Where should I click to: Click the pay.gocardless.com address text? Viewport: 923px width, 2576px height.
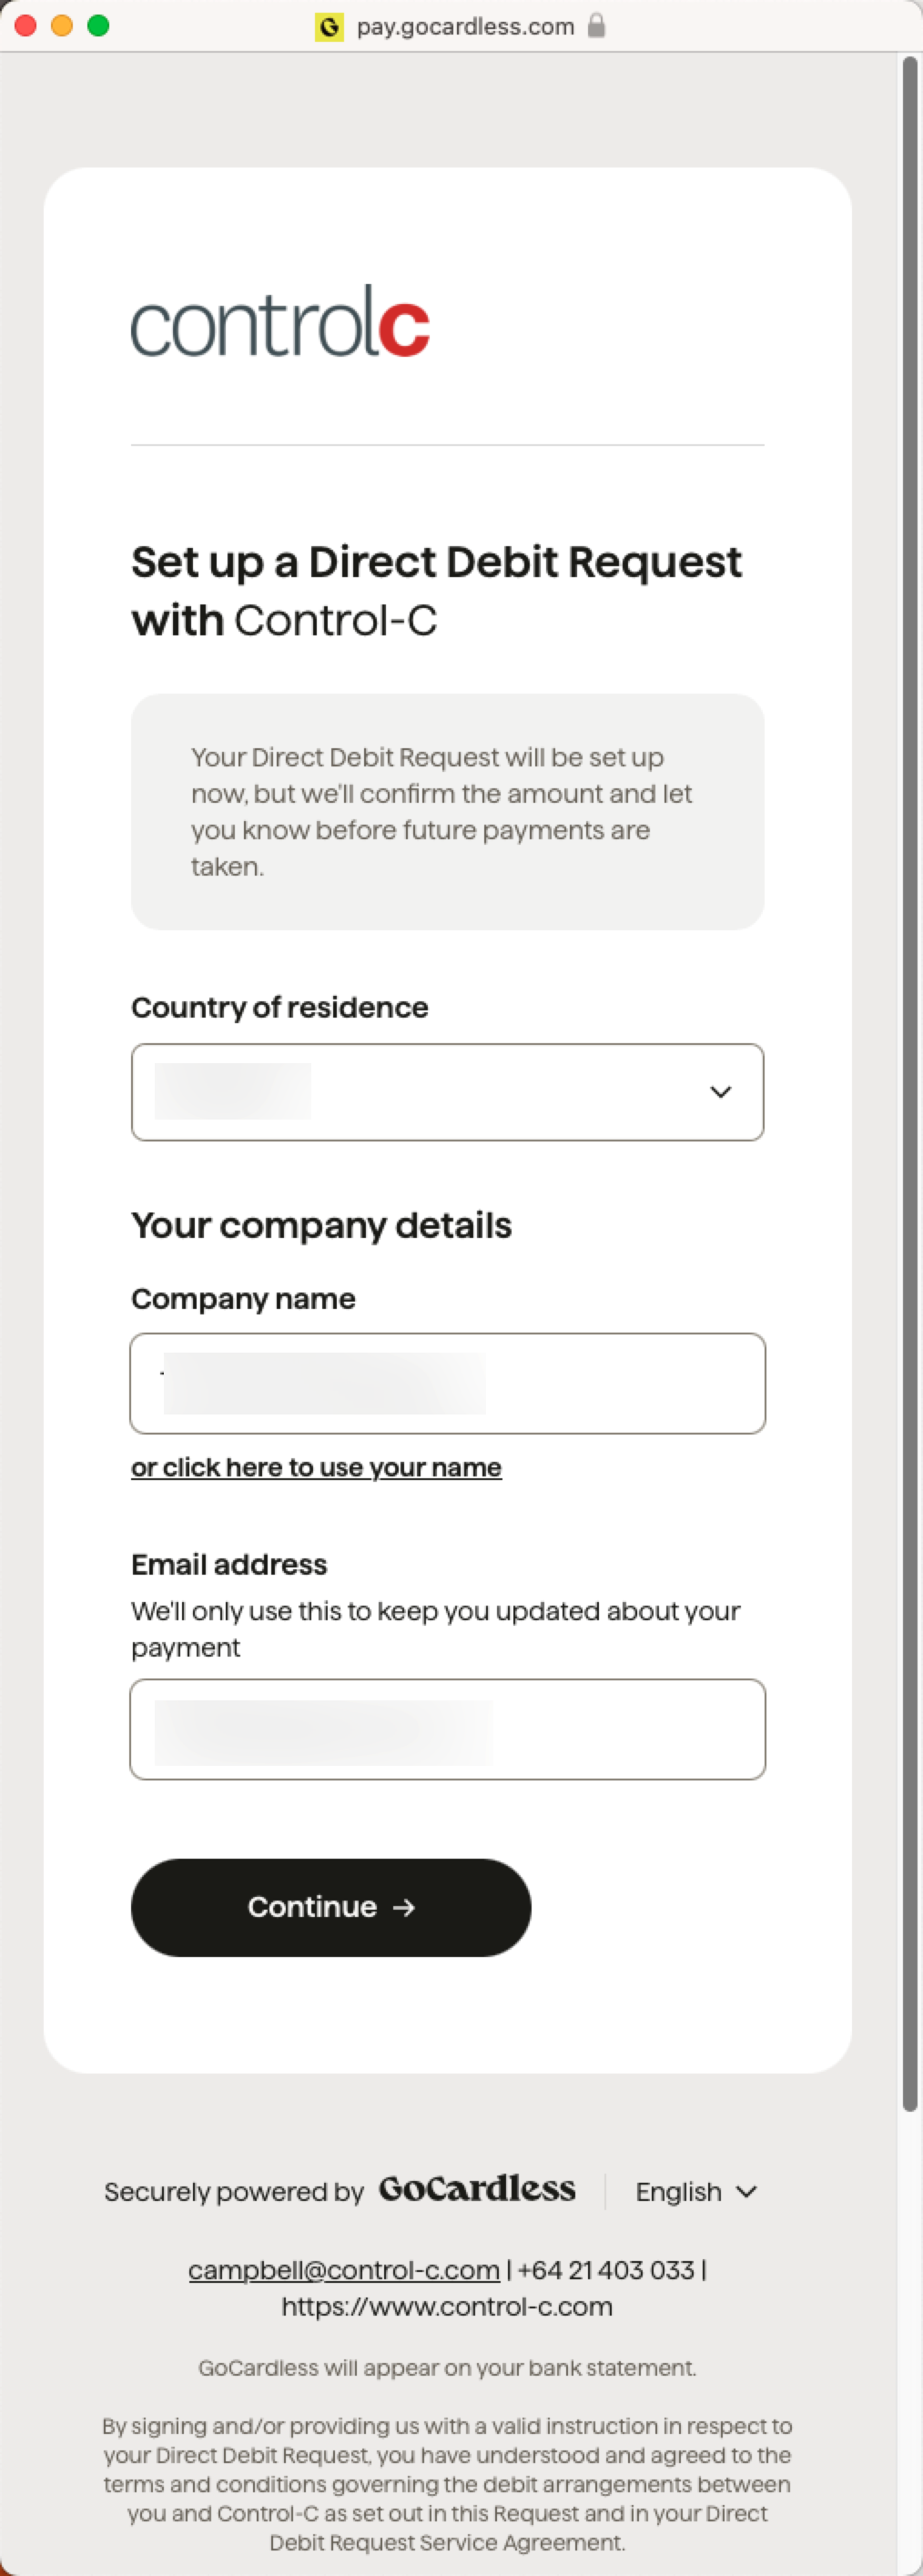point(465,26)
